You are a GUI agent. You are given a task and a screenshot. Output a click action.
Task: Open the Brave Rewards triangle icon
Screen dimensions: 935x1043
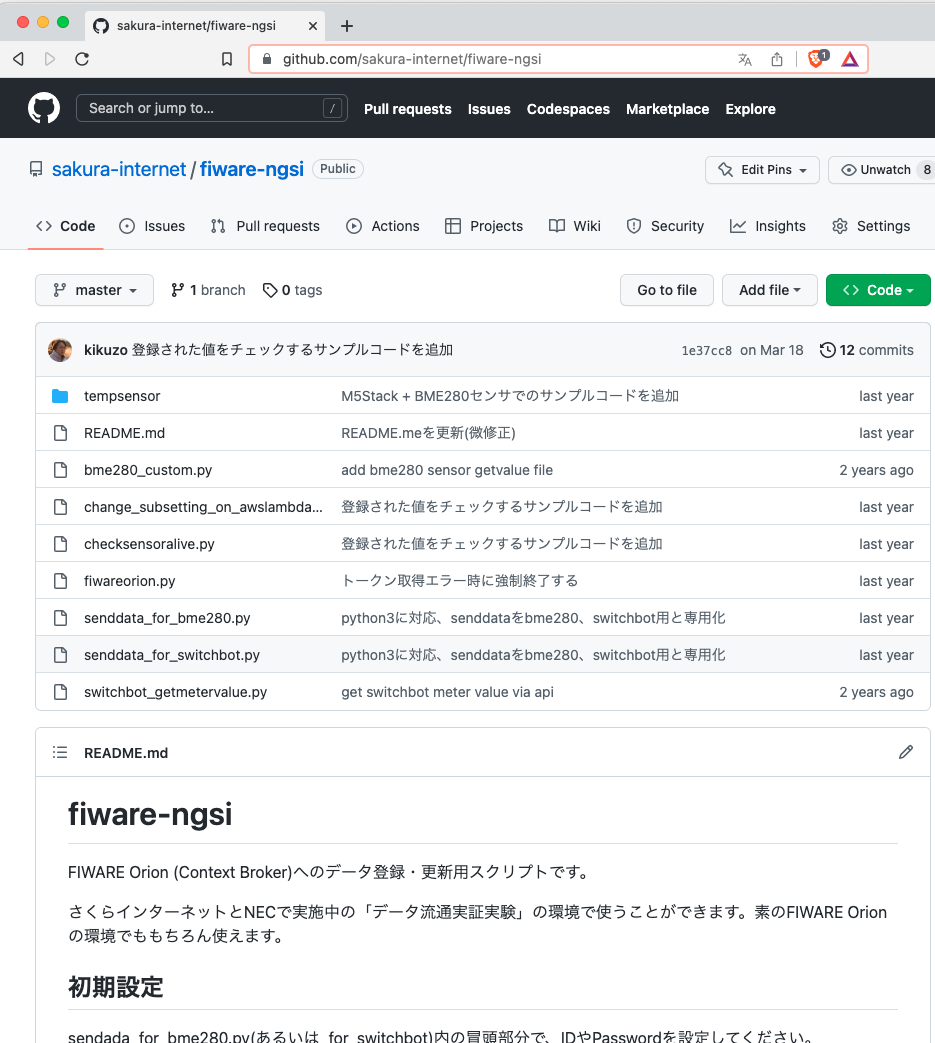coord(850,60)
